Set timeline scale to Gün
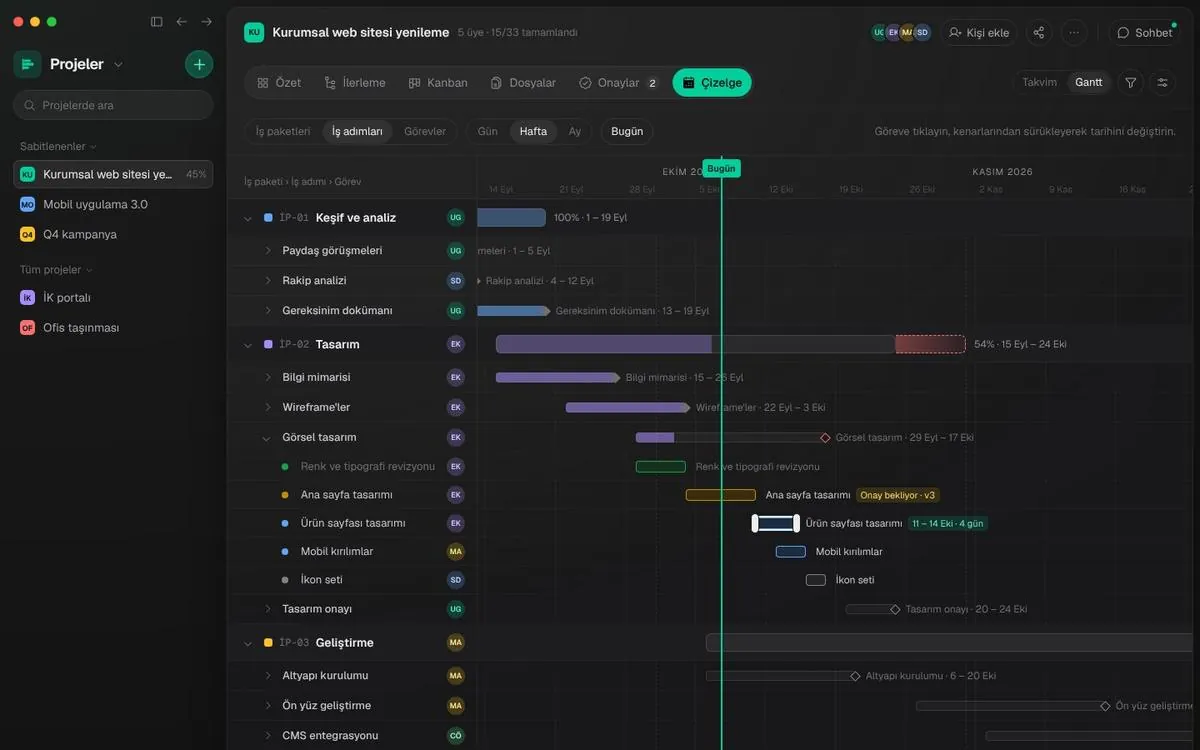 [x=488, y=131]
